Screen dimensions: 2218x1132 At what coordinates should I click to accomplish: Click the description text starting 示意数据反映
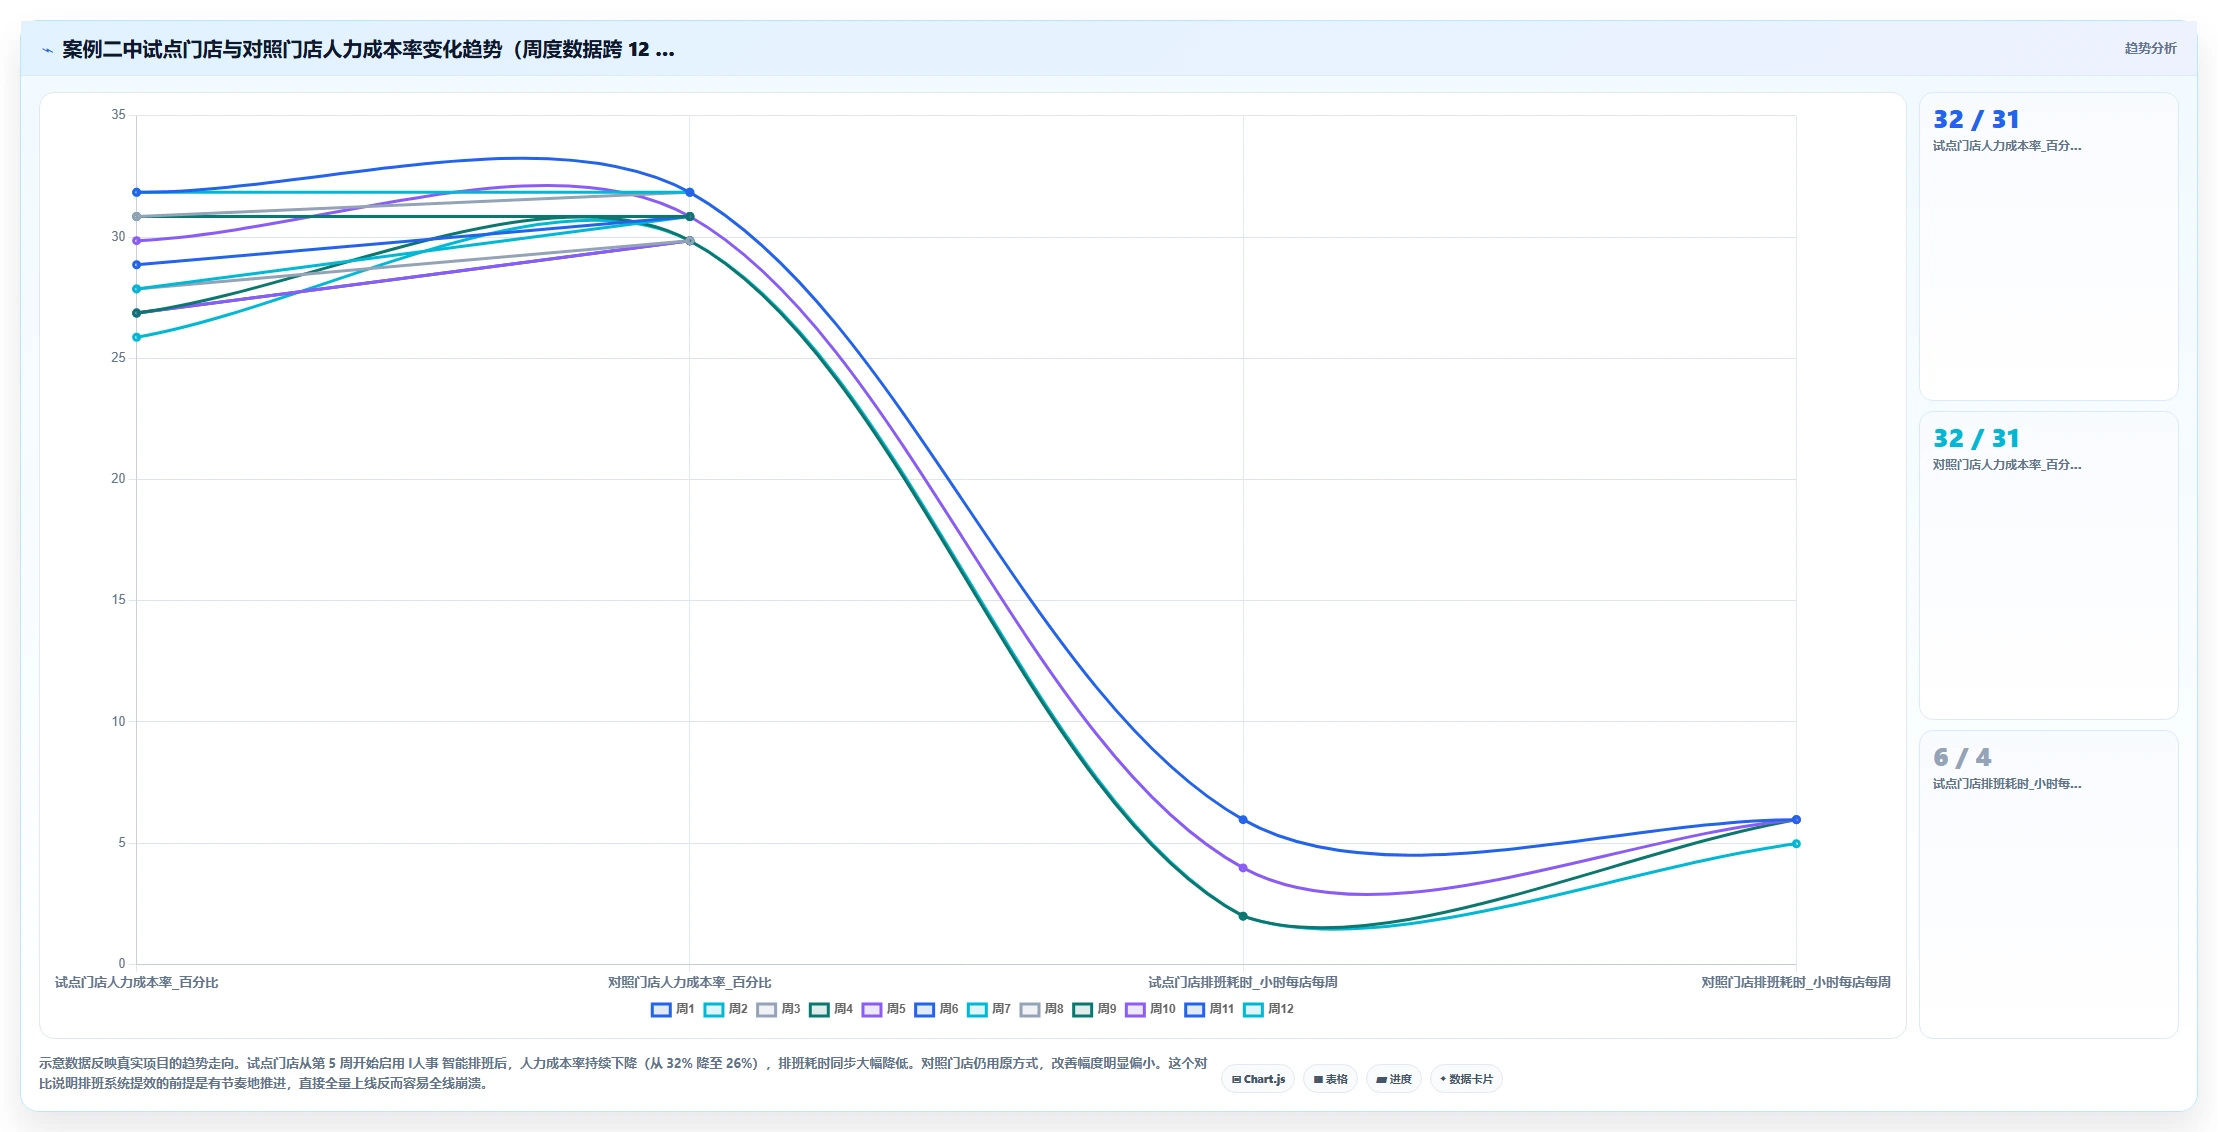(623, 1073)
